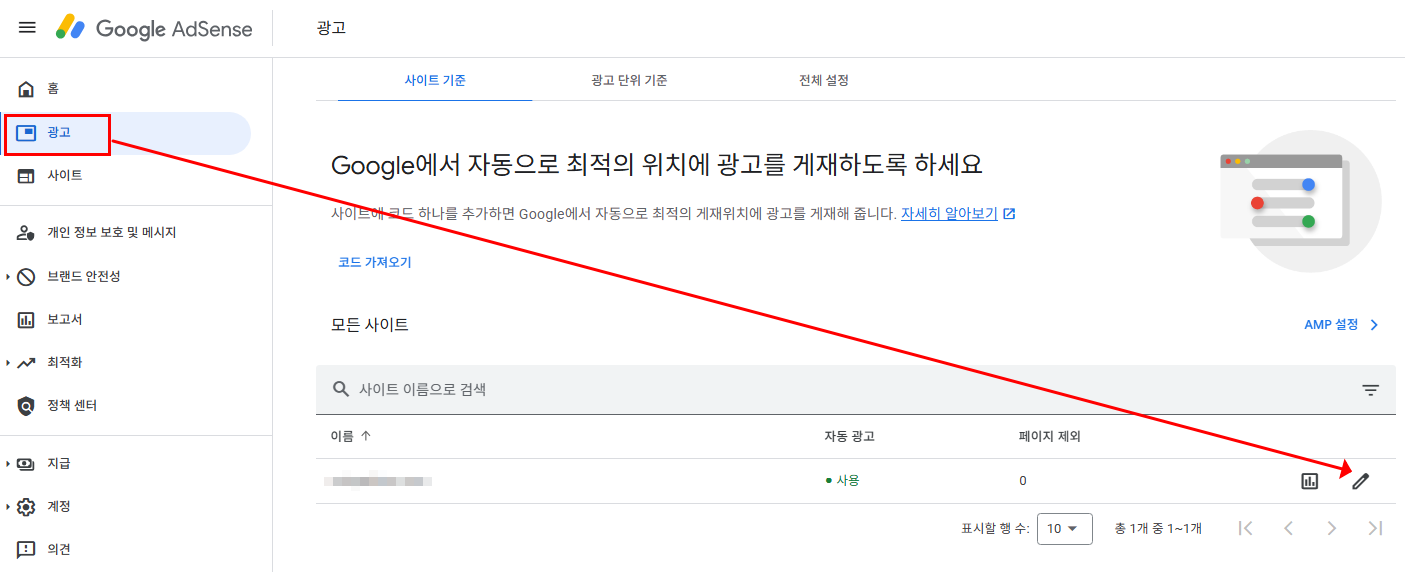Open the filter icon in search bar
The image size is (1405, 572).
(1370, 390)
